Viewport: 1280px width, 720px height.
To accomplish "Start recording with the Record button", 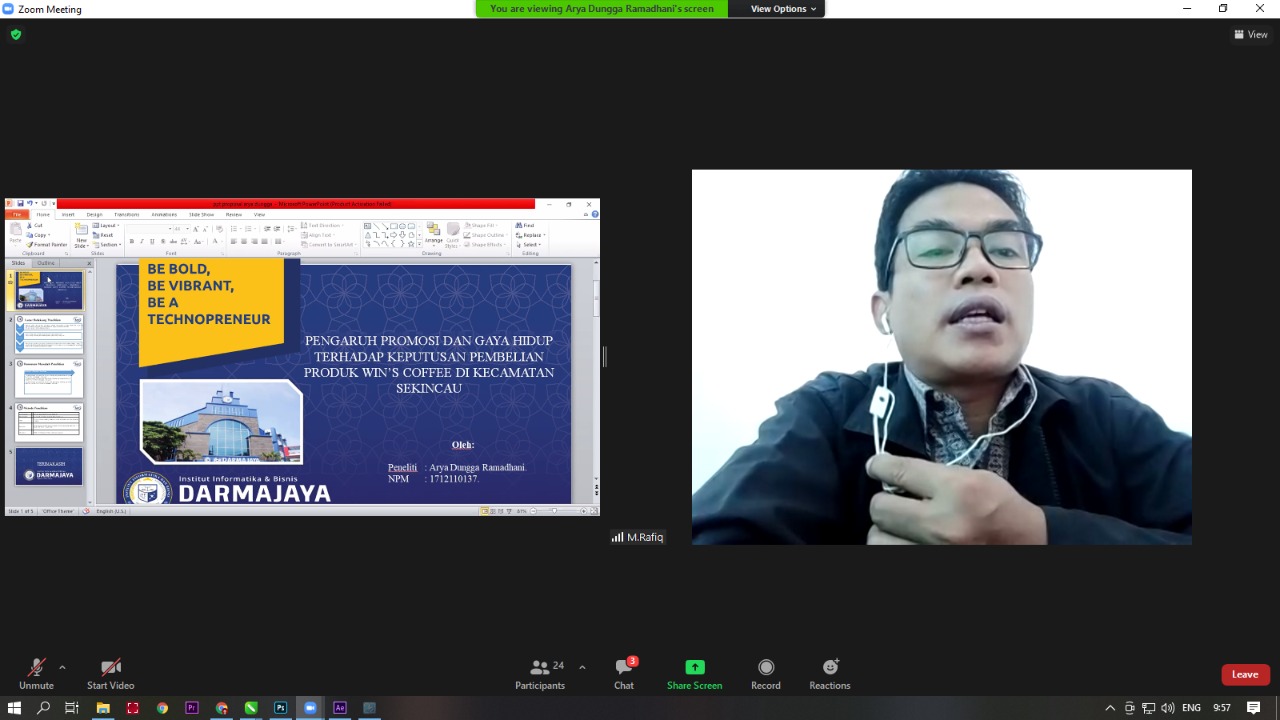I will (765, 674).
